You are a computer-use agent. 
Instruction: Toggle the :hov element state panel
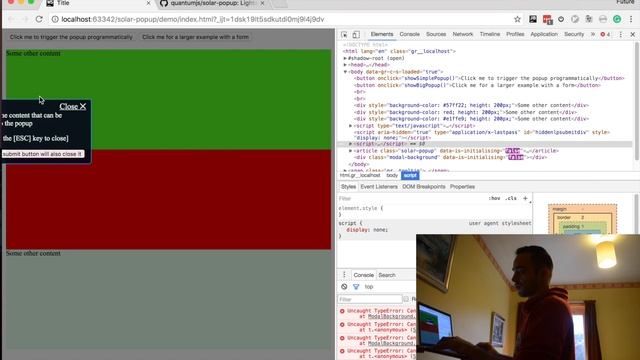[494, 198]
